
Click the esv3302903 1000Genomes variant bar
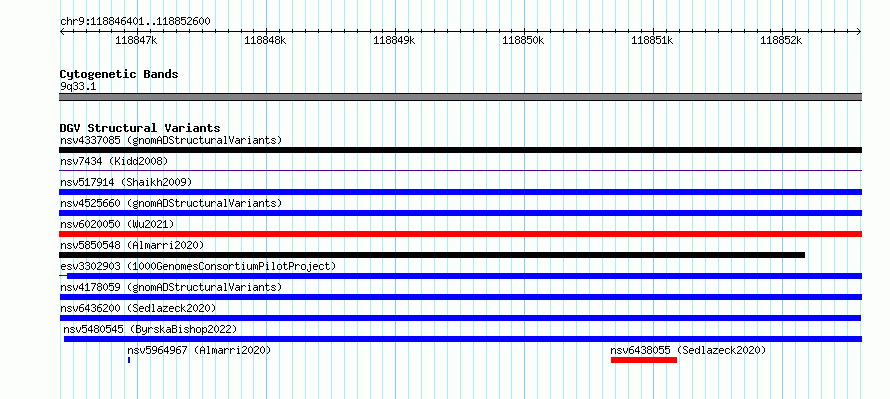pos(460,276)
